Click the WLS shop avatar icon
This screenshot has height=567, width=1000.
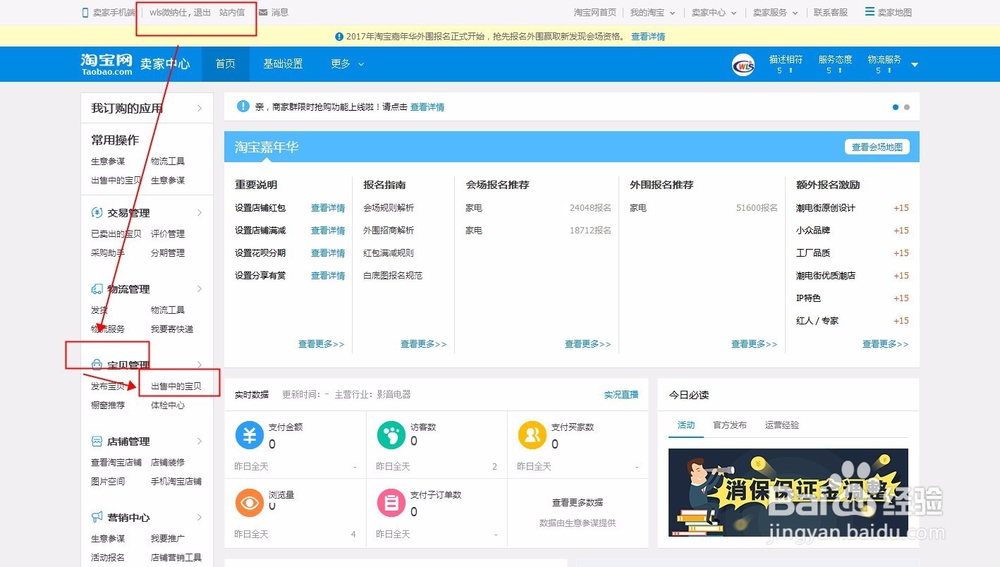tap(743, 64)
